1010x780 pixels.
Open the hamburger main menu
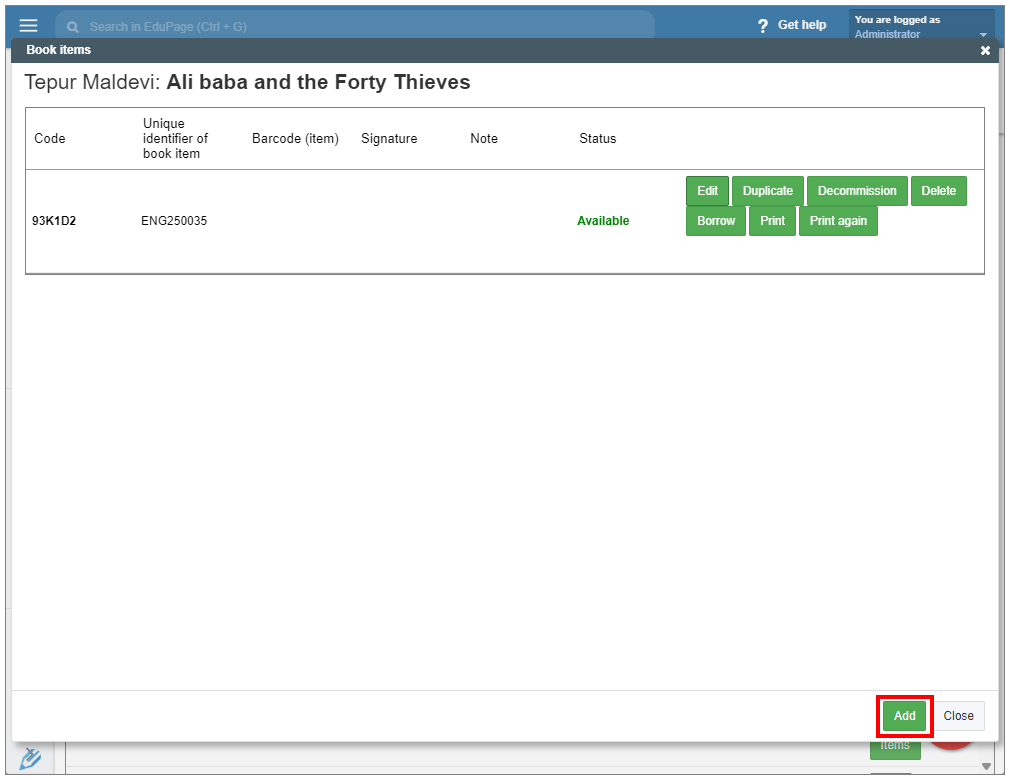(28, 25)
